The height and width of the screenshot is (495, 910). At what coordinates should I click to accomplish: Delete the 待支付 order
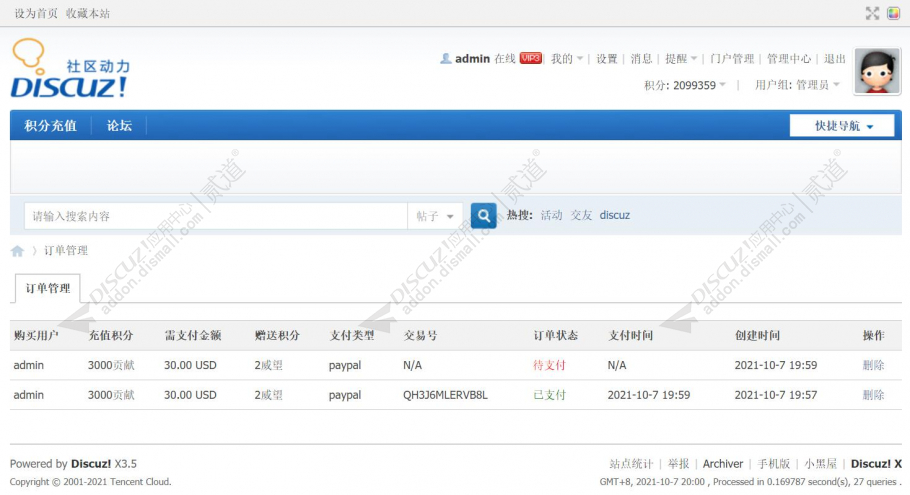[x=873, y=365]
